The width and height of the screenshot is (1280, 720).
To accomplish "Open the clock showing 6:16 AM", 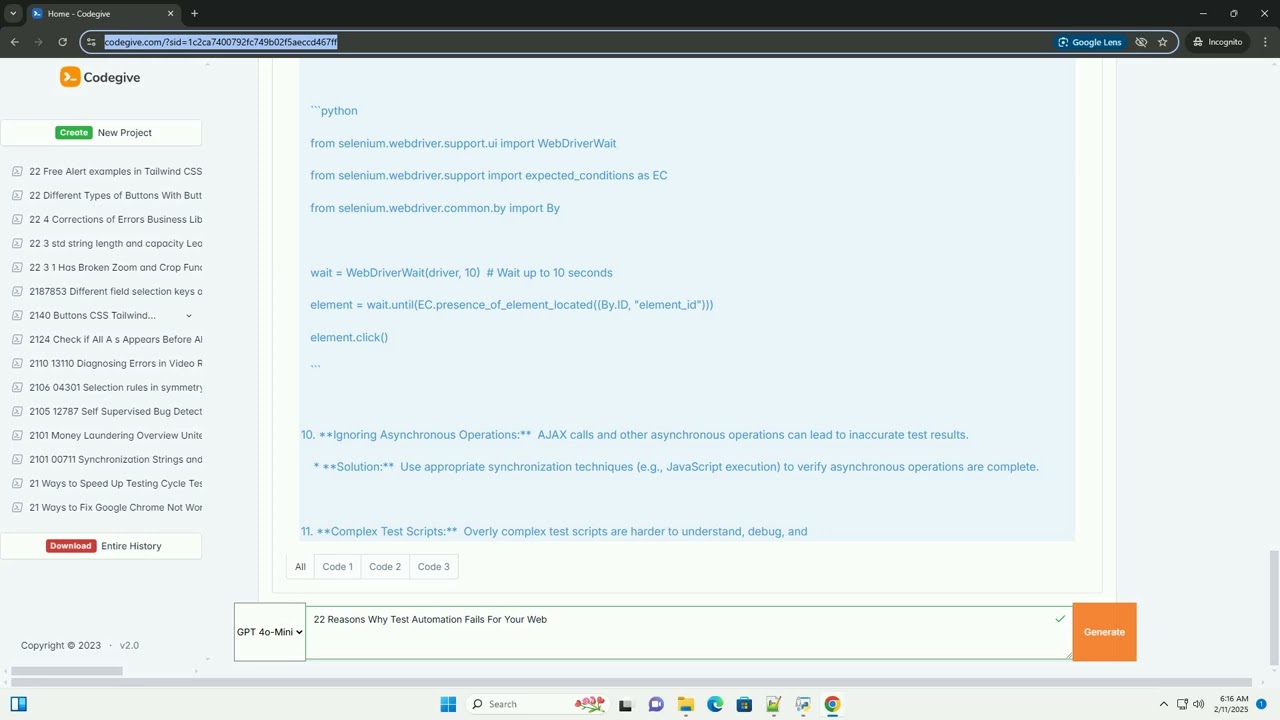I will (1234, 704).
